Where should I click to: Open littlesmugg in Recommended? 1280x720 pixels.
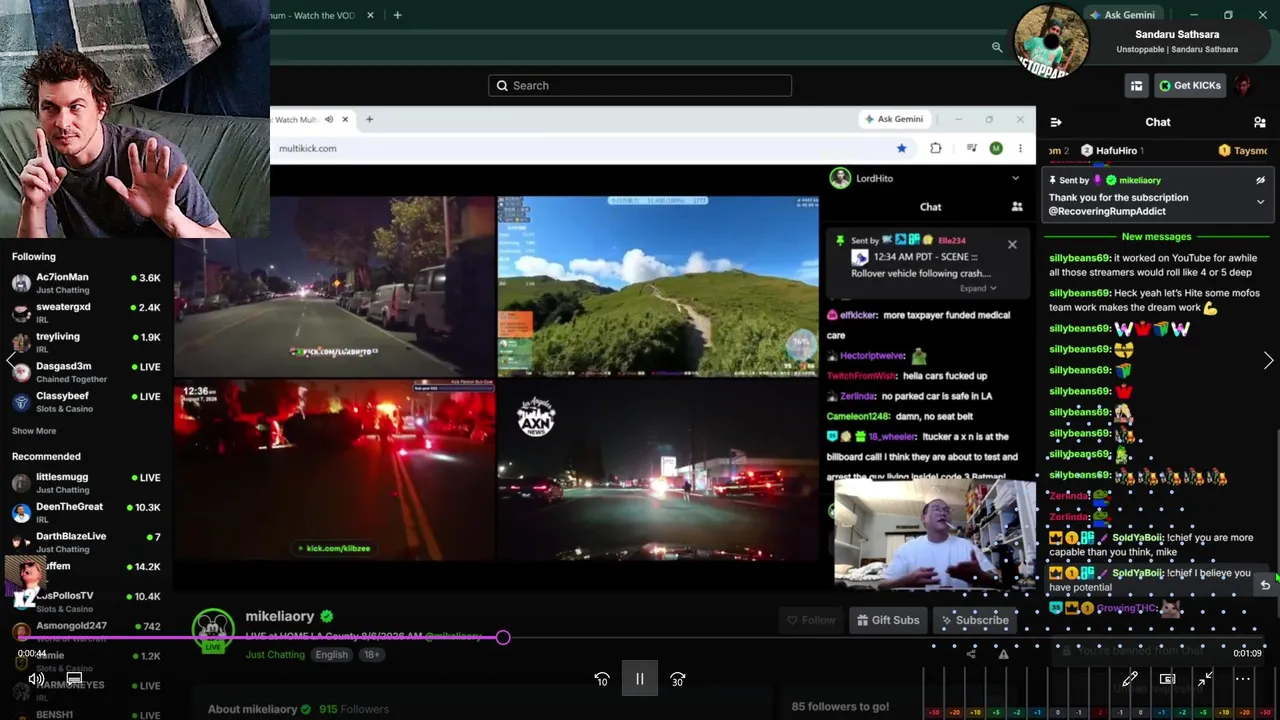[x=86, y=483]
